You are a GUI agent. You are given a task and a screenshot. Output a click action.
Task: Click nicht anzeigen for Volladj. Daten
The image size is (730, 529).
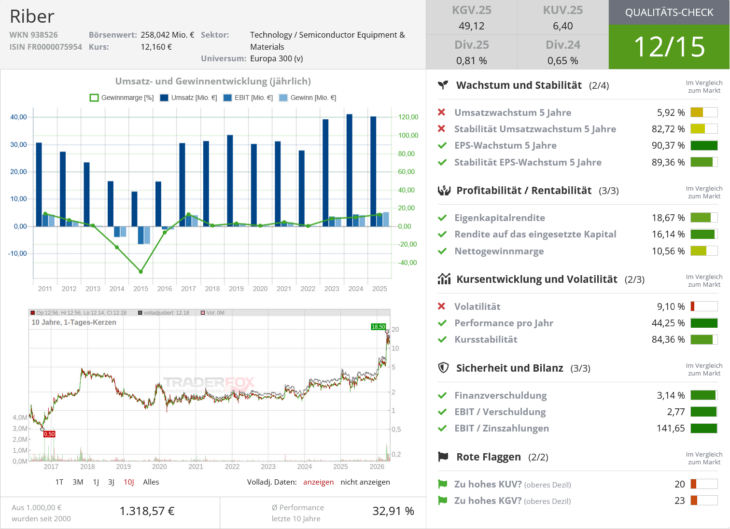pyautogui.click(x=365, y=482)
